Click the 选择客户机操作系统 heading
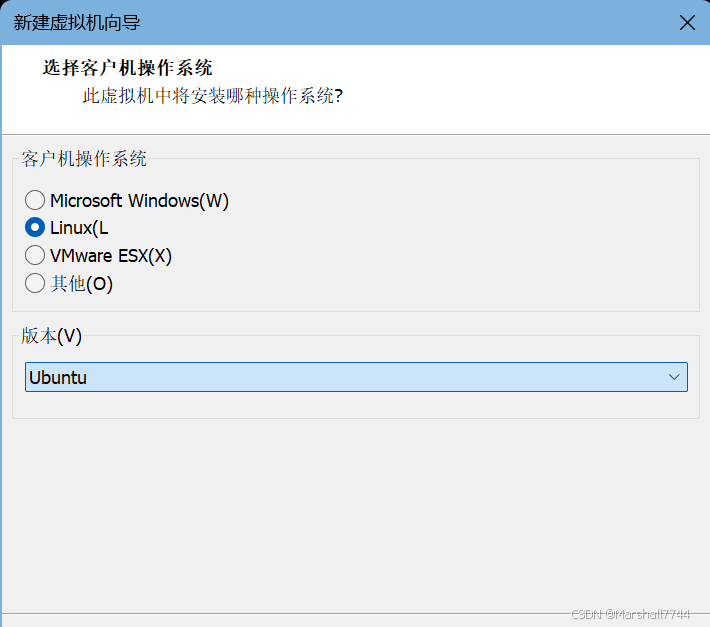The height and width of the screenshot is (627, 710). 127,68
